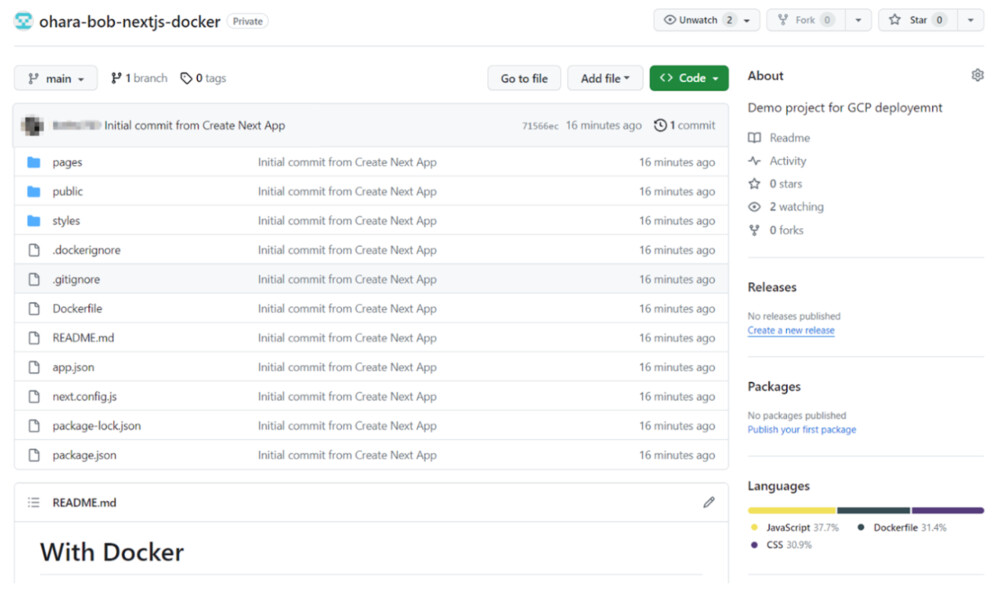Click the commit history clock icon
Image resolution: width=1000 pixels, height=599 pixels.
(660, 126)
